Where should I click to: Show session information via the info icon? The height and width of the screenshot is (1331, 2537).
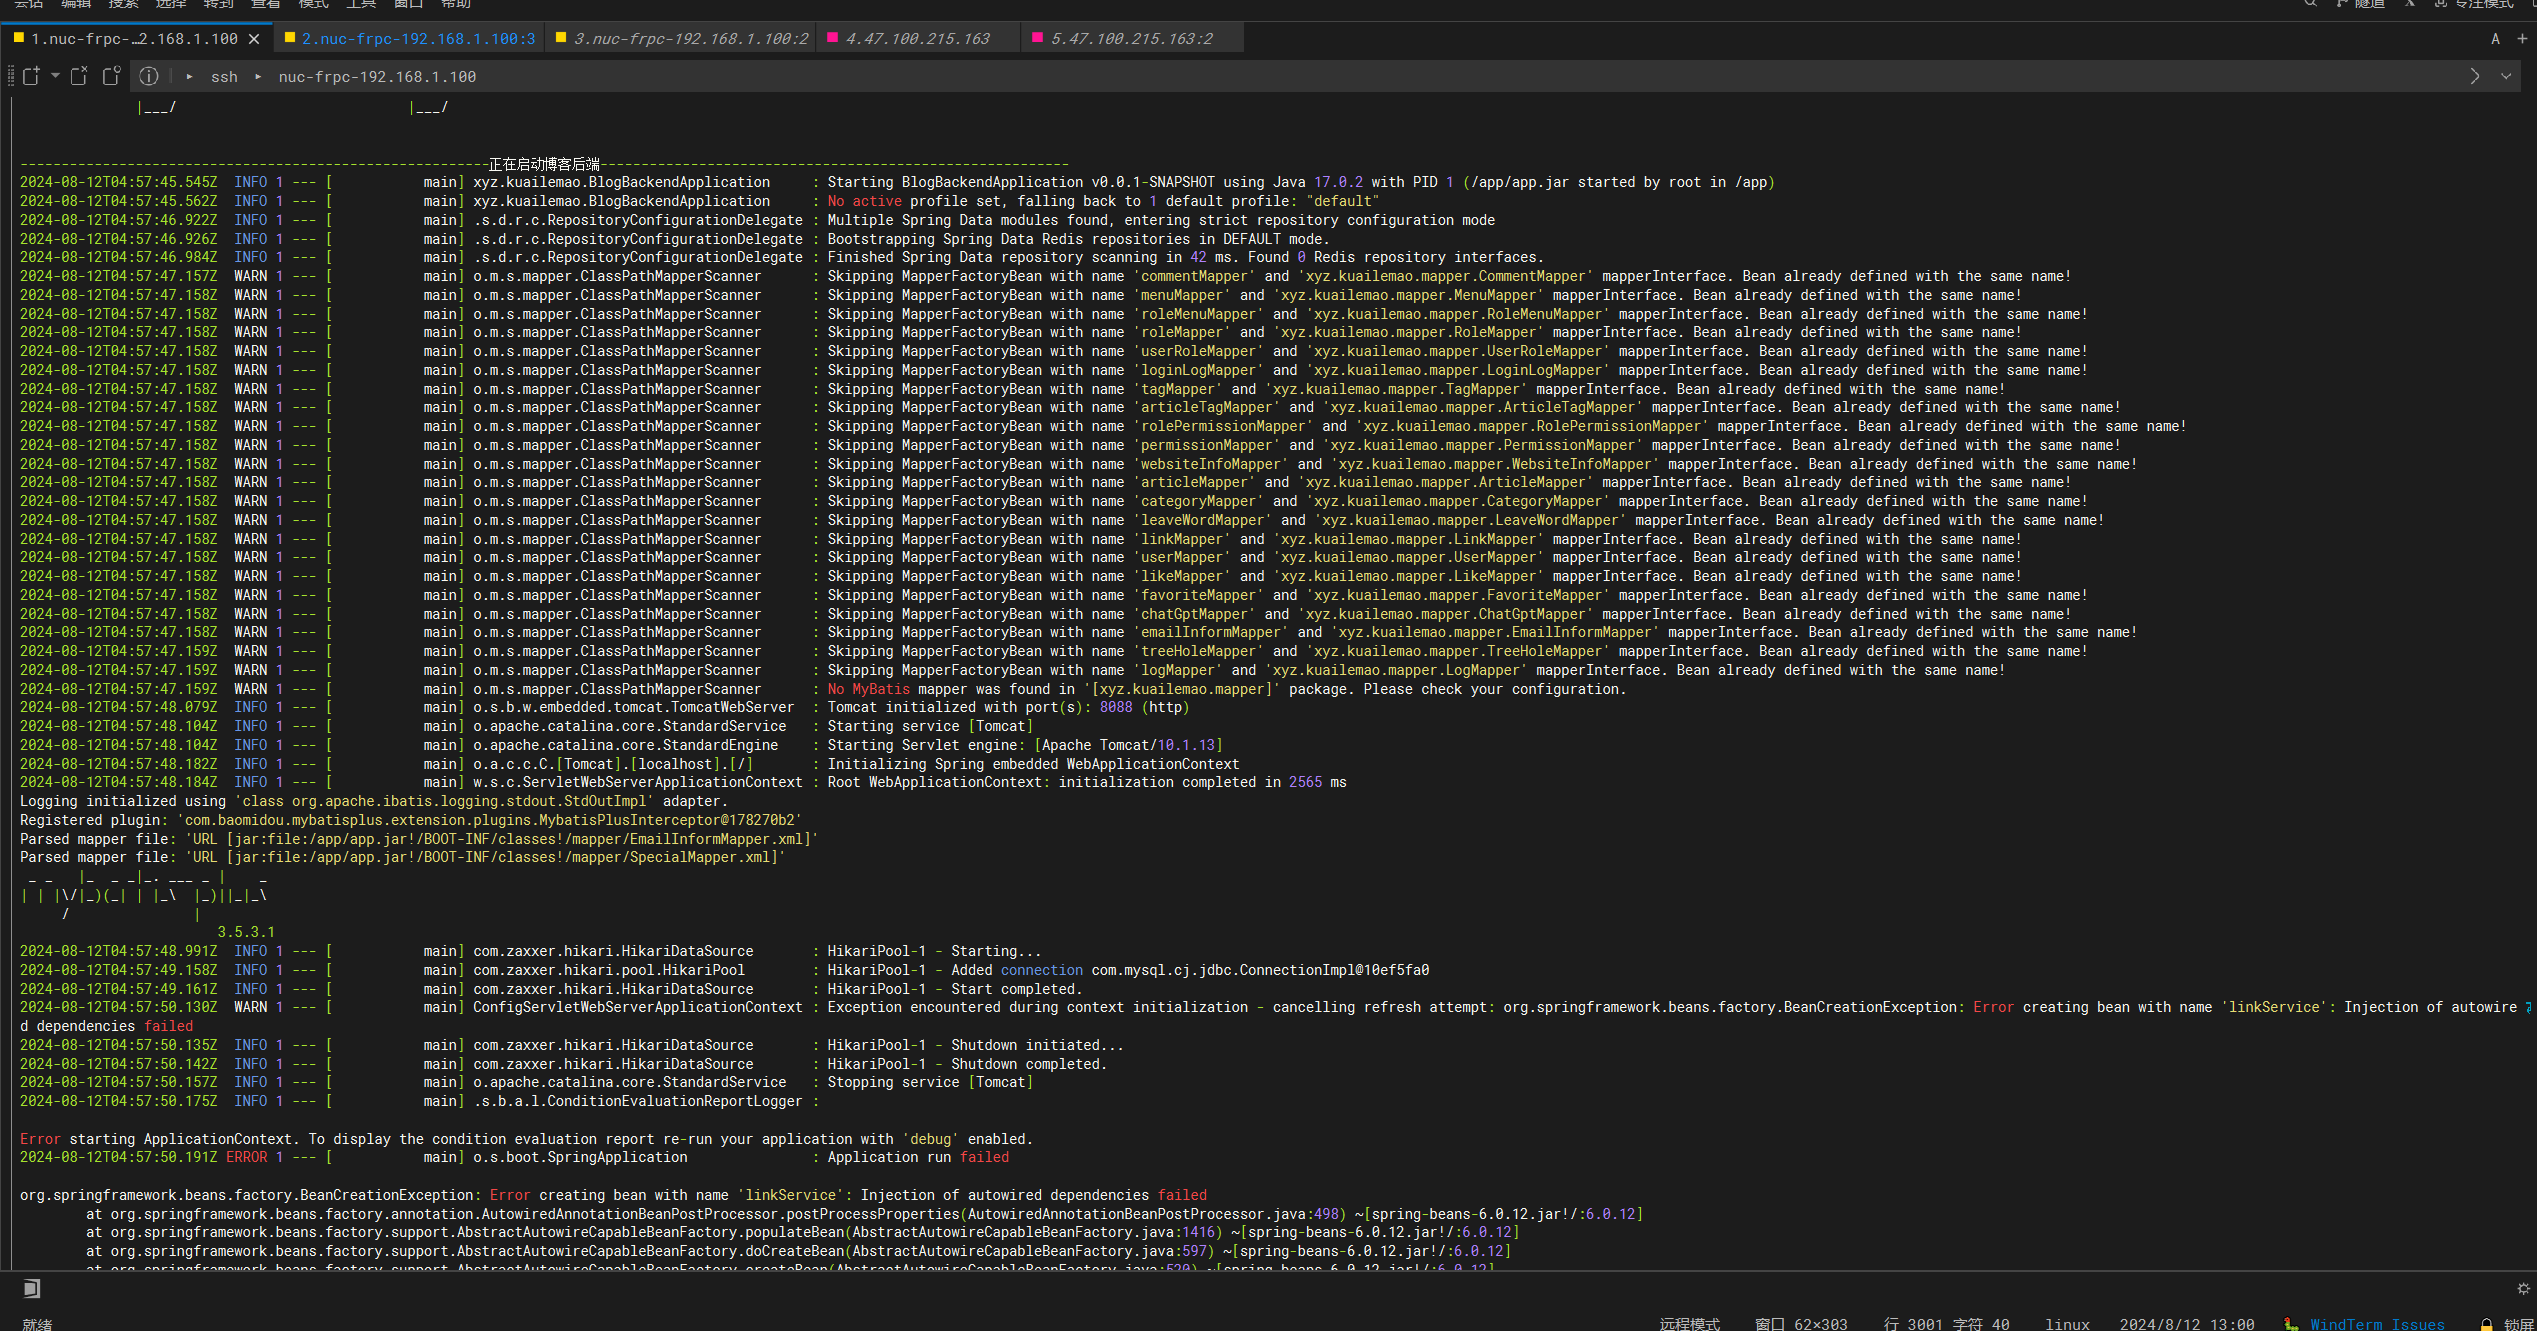click(x=149, y=76)
